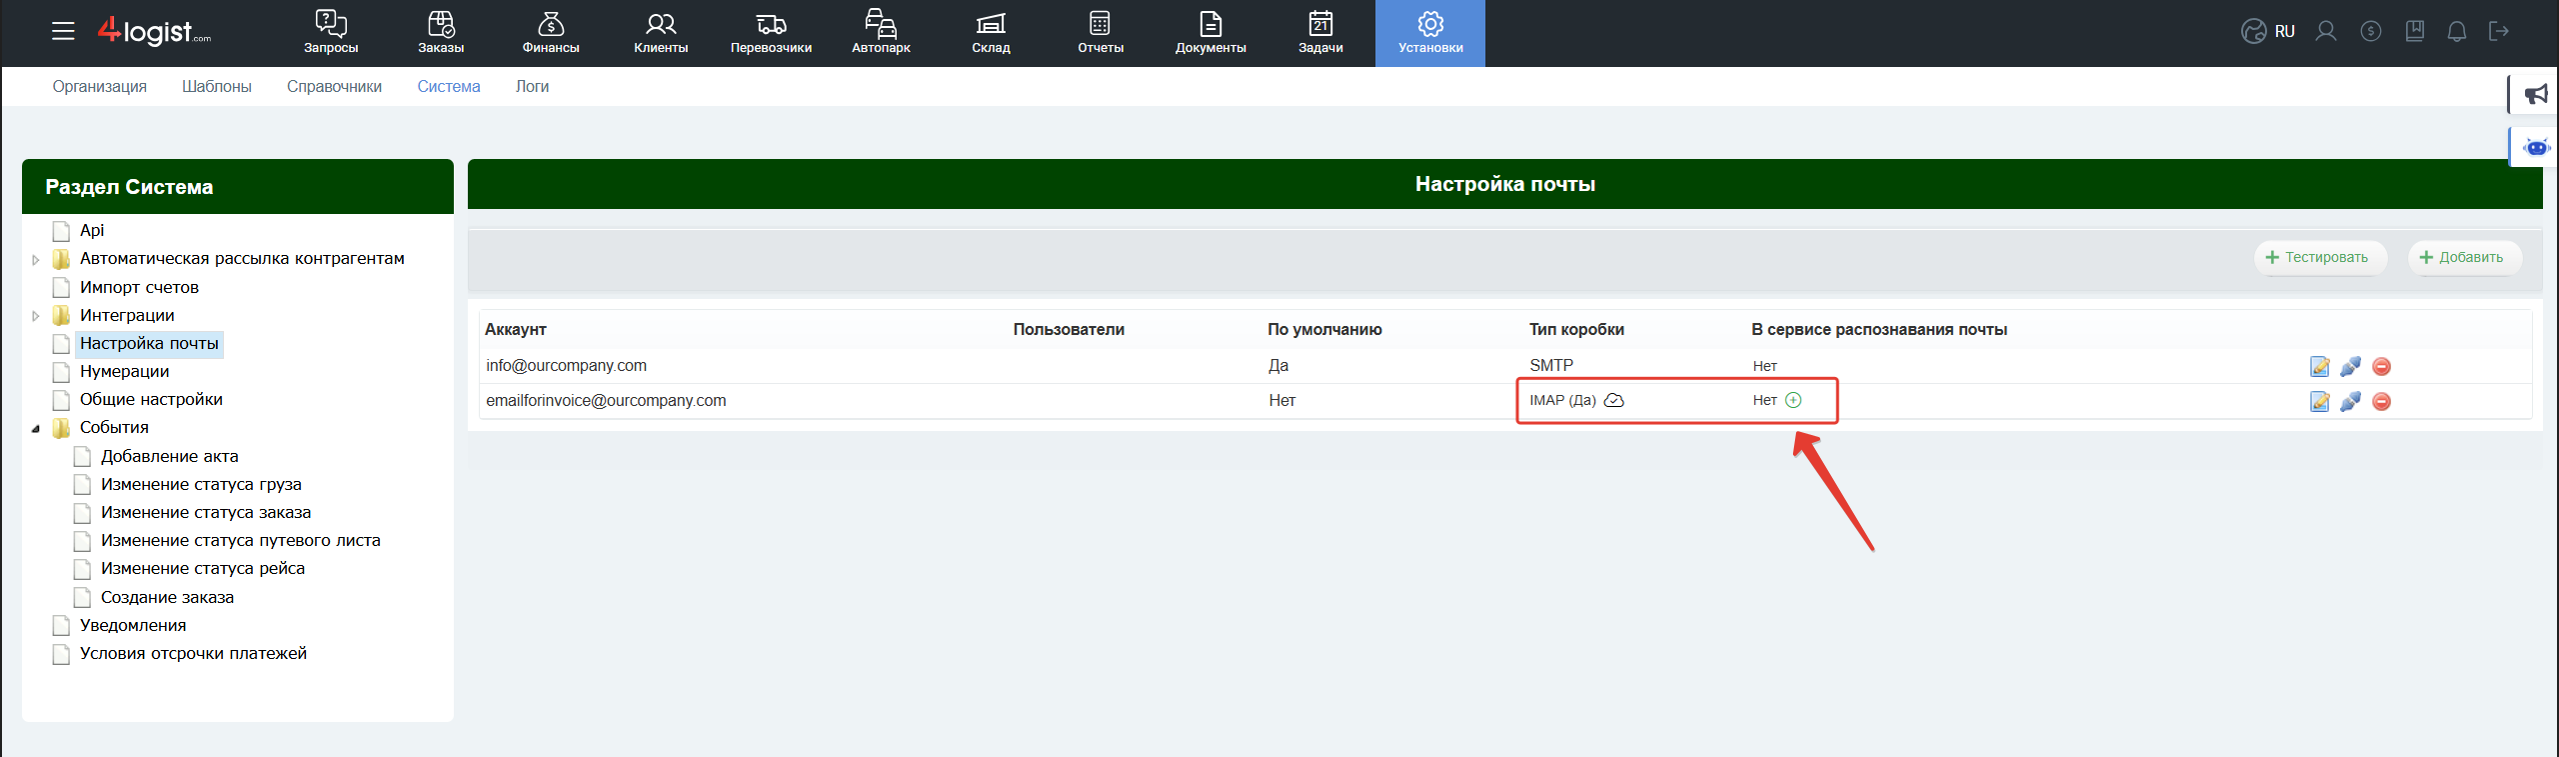Click the green plus next to Нет
Image resolution: width=2559 pixels, height=757 pixels.
(x=1793, y=400)
